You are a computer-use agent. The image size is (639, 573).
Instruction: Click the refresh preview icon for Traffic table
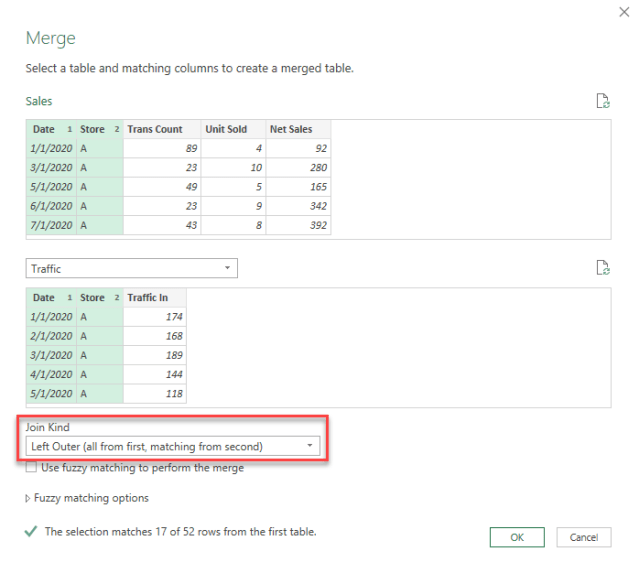[603, 268]
